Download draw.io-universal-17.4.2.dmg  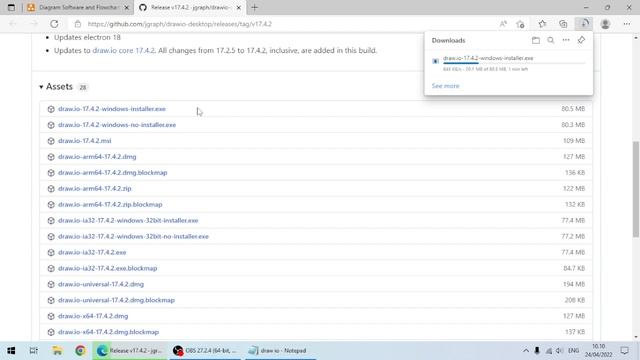[101, 284]
